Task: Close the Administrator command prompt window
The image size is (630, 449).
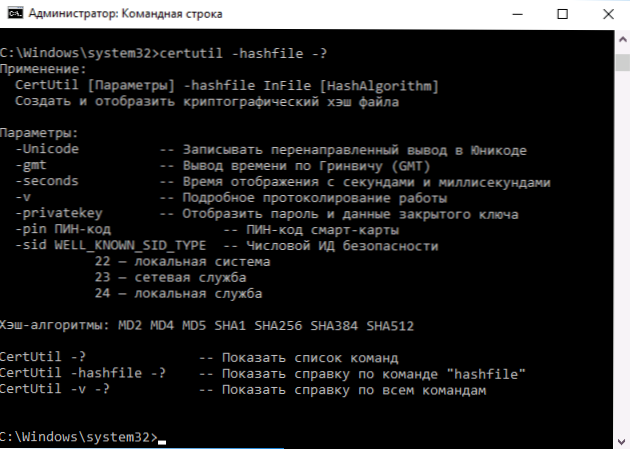Action: pyautogui.click(x=608, y=14)
